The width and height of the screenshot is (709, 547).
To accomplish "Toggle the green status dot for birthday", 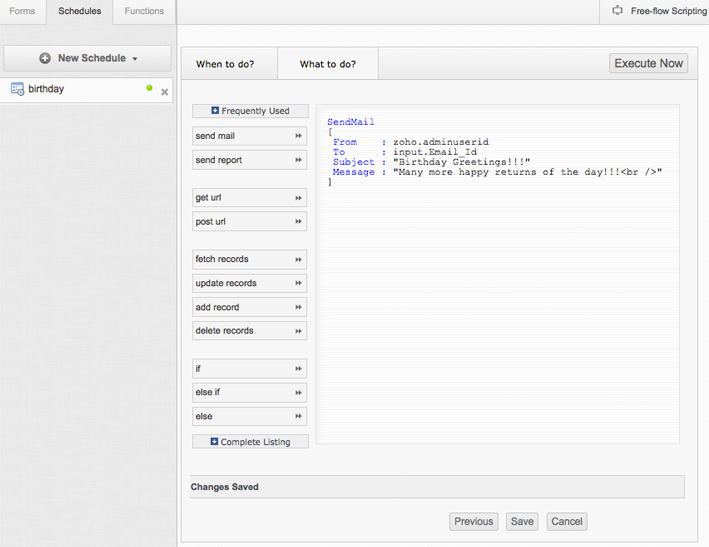I will click(x=150, y=88).
